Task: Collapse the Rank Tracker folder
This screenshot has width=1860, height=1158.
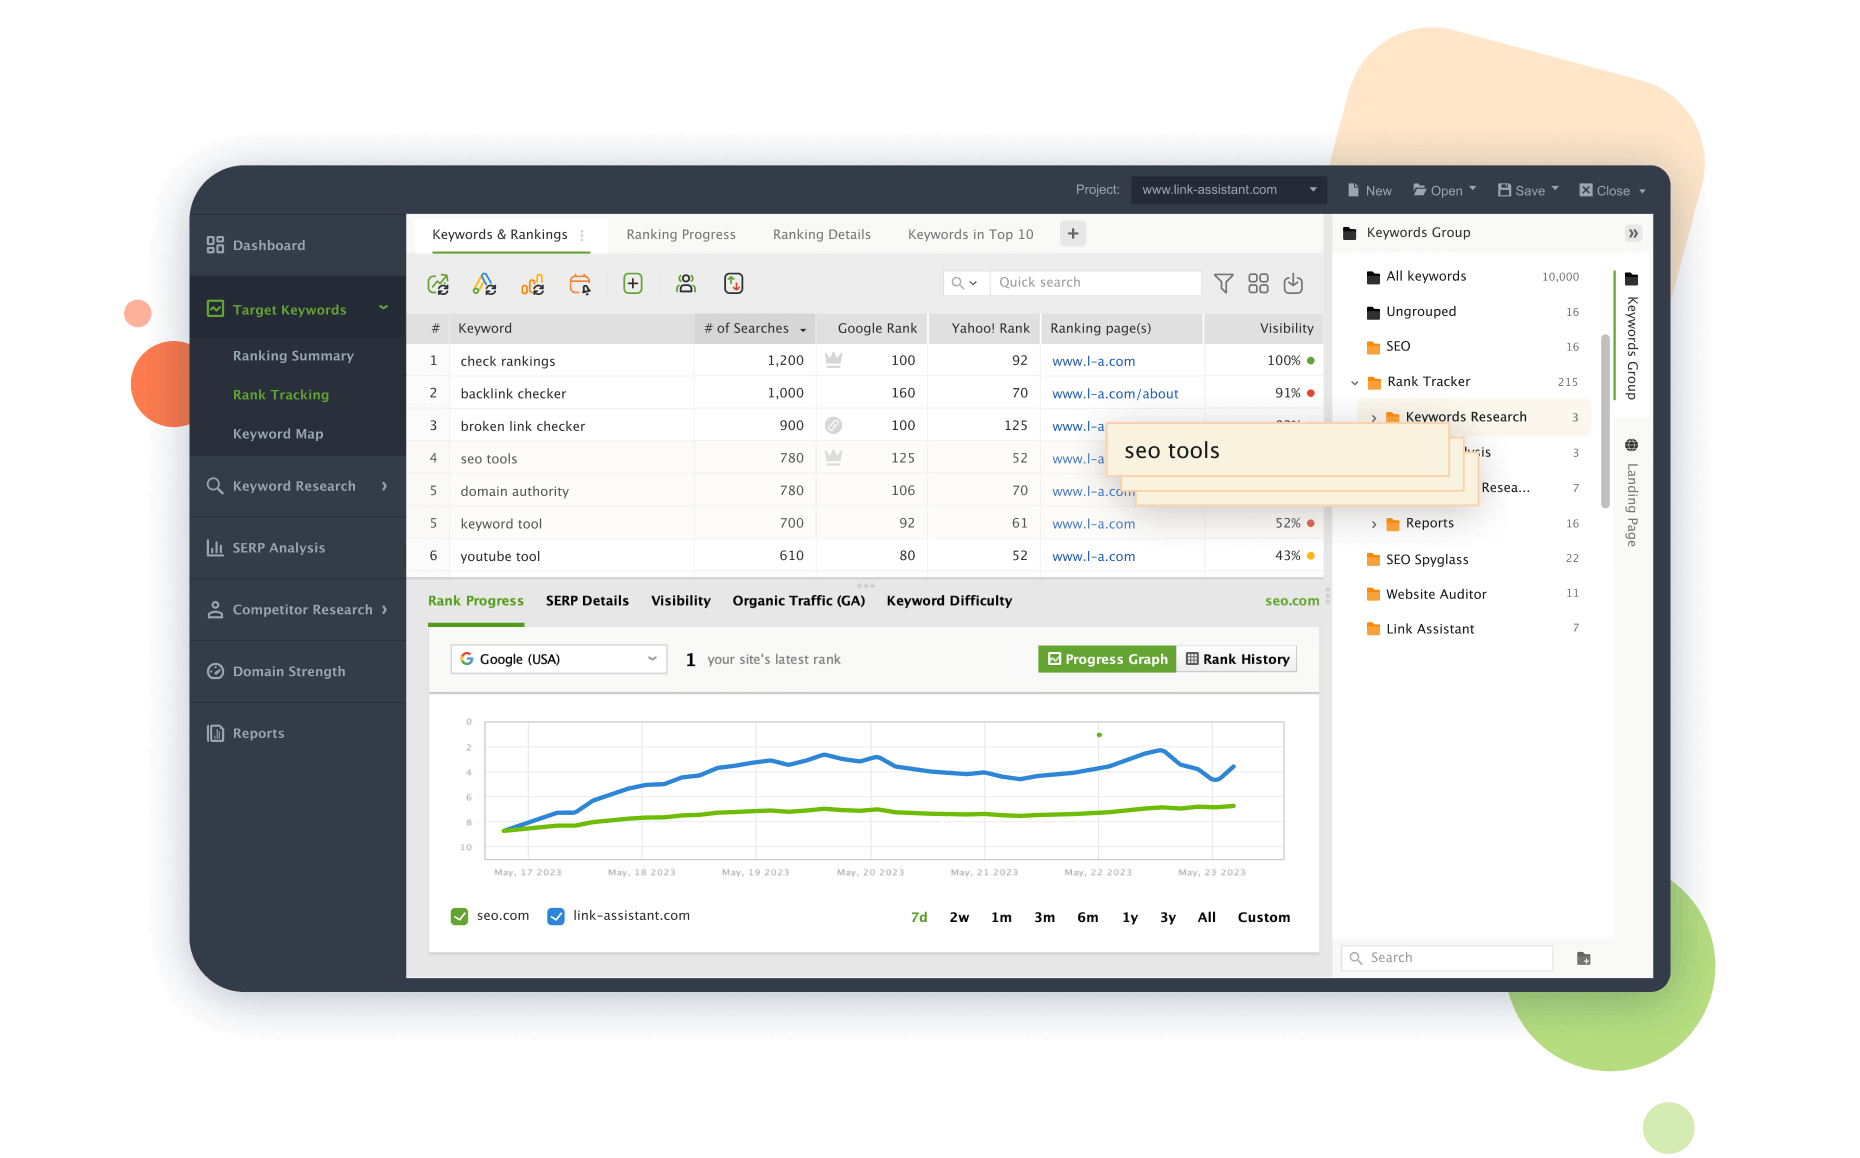Action: [x=1355, y=382]
